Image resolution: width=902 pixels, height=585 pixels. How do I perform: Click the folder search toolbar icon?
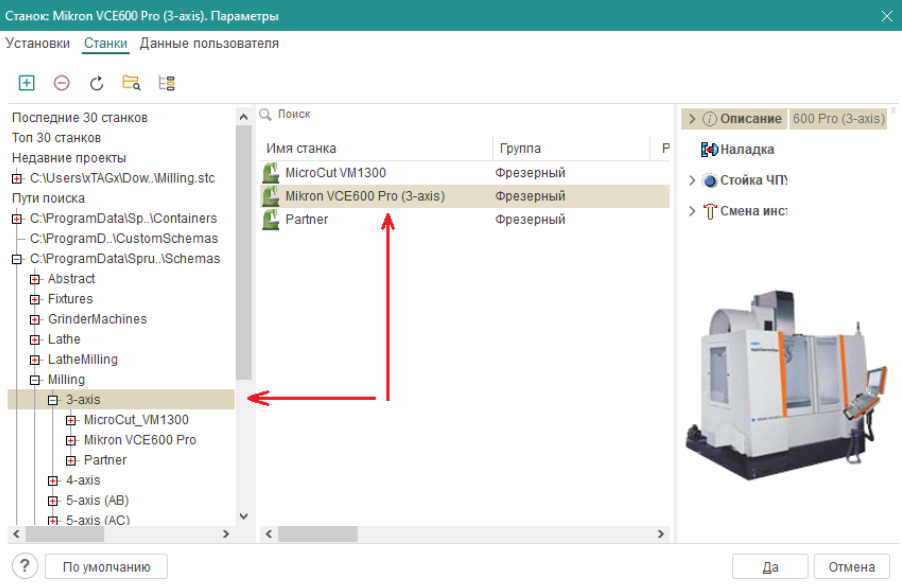tap(131, 83)
